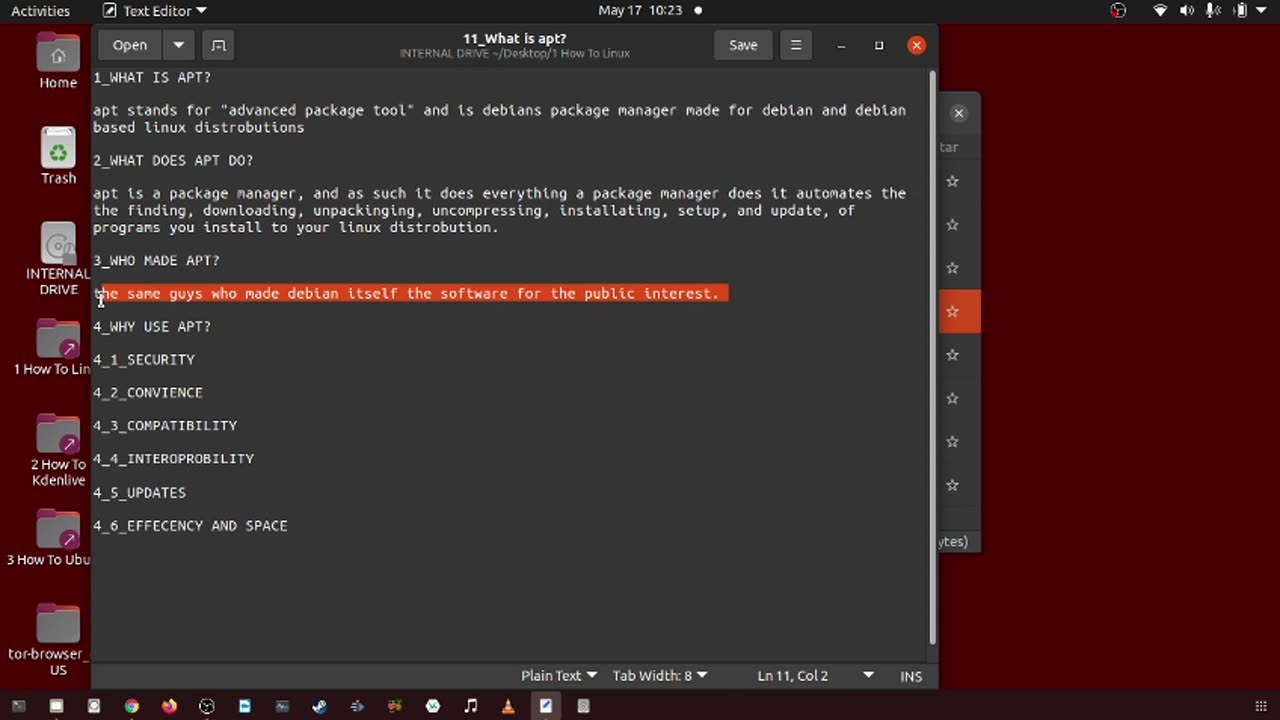1280x720 pixels.
Task: Open the music note player in dock
Action: click(471, 706)
